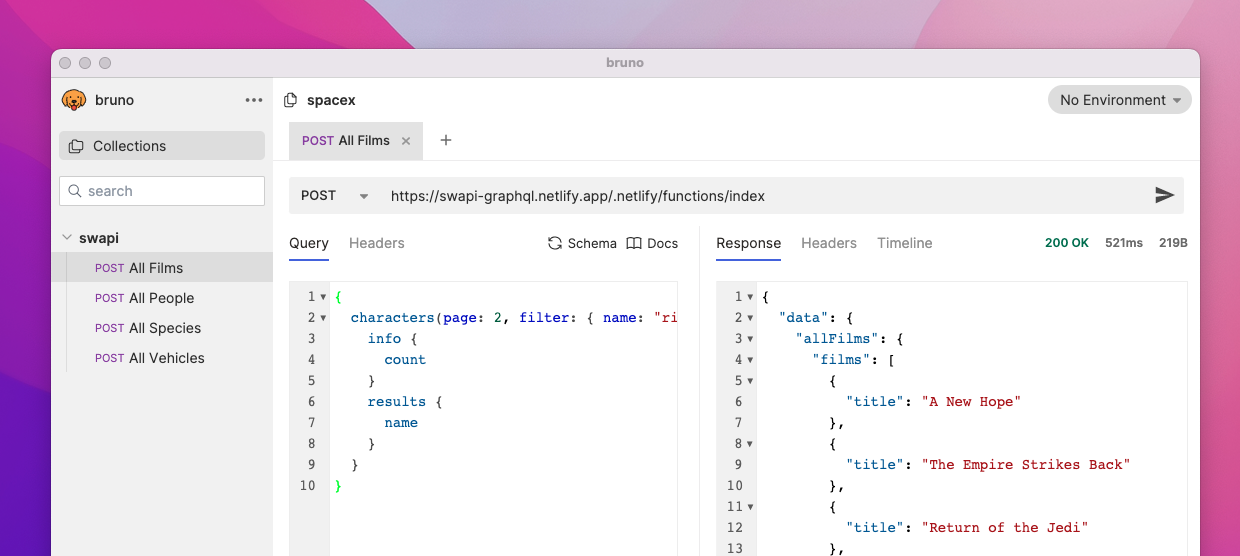Click the macOS green maximize button

[x=105, y=63]
